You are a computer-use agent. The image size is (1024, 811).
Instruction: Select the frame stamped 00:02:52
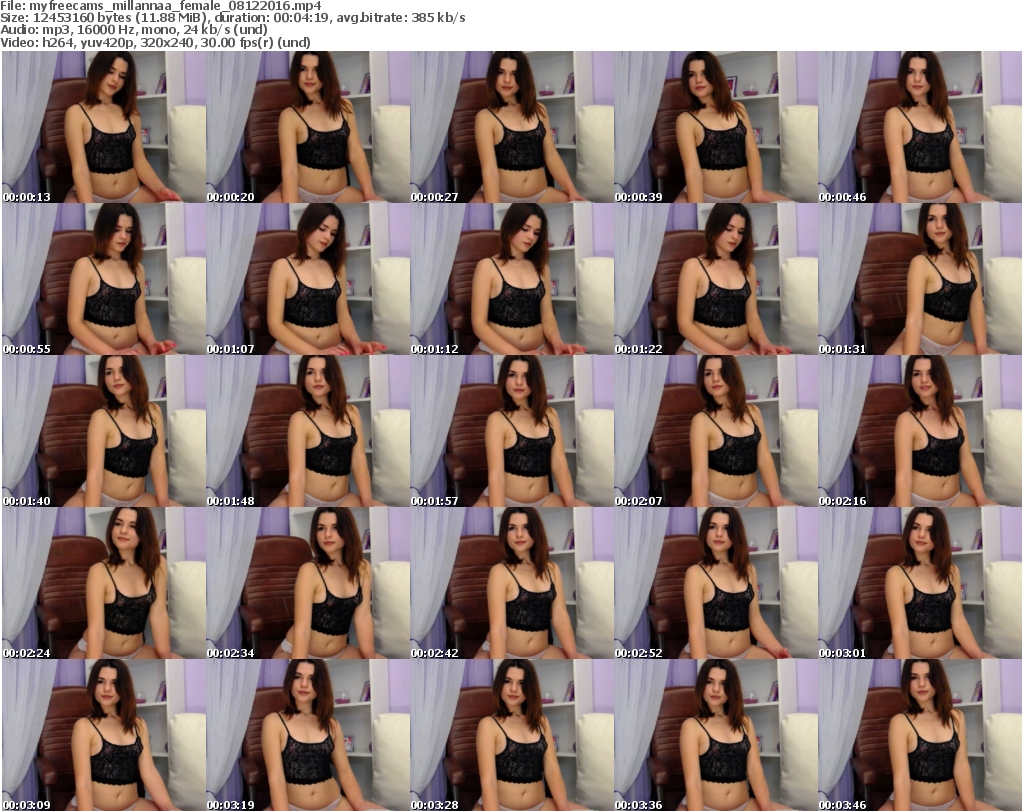coord(716,582)
